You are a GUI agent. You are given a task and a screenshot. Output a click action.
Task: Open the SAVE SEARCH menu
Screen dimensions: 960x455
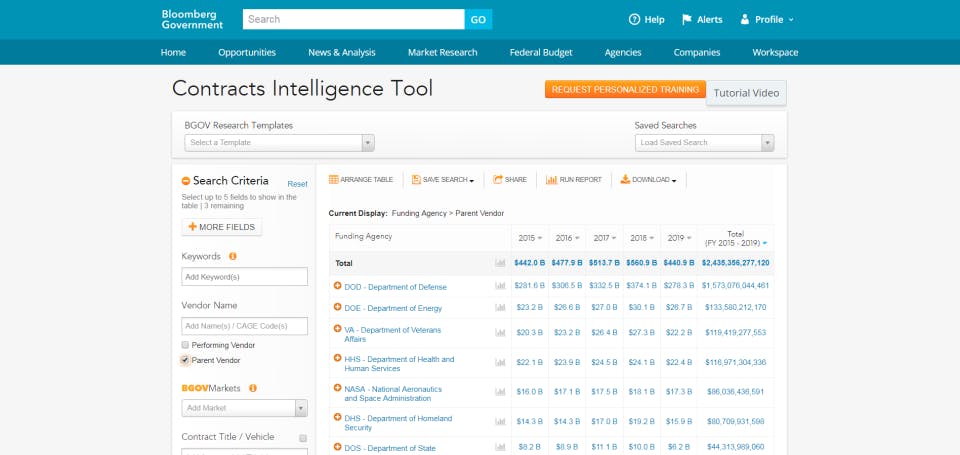[x=443, y=179]
